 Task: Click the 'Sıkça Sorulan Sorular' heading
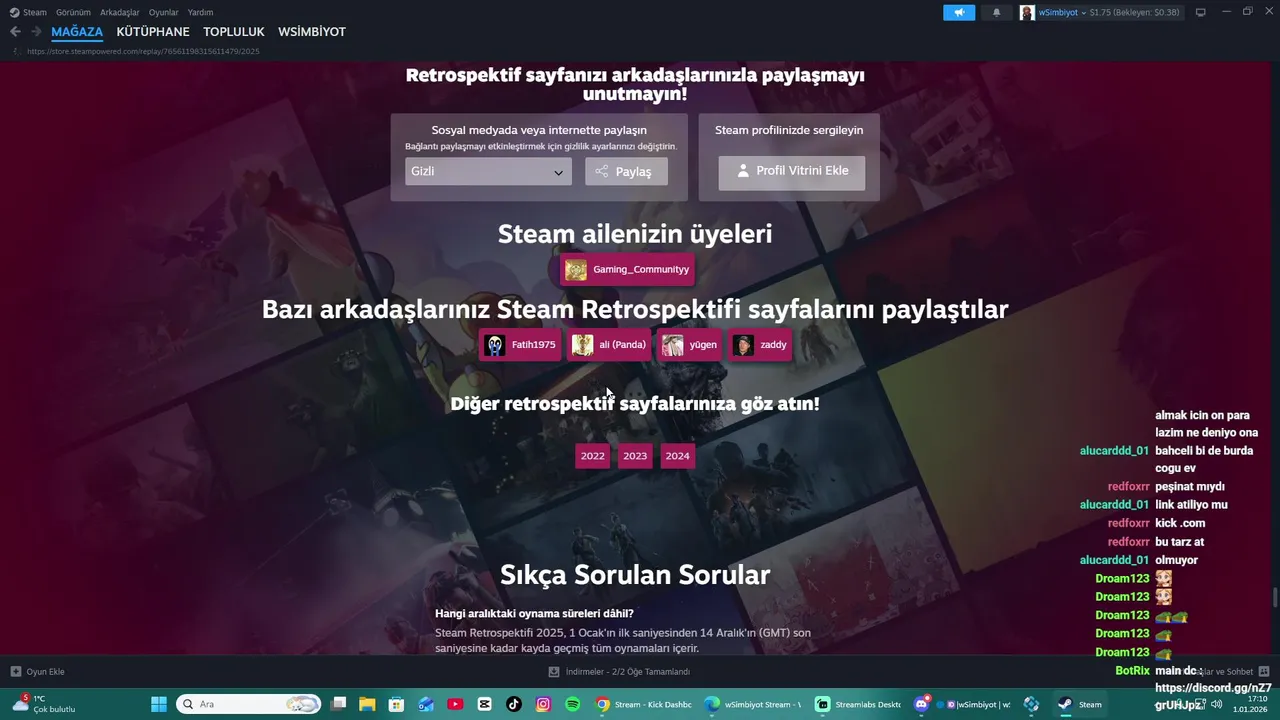635,575
